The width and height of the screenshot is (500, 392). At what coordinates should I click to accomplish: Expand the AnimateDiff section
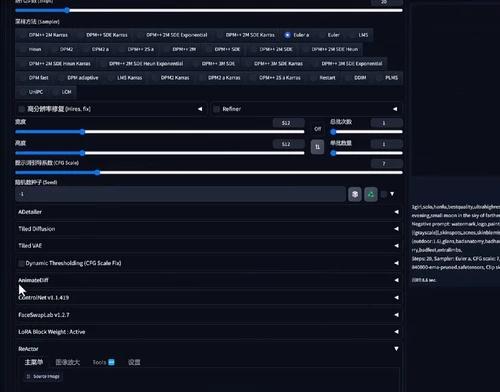(x=209, y=280)
